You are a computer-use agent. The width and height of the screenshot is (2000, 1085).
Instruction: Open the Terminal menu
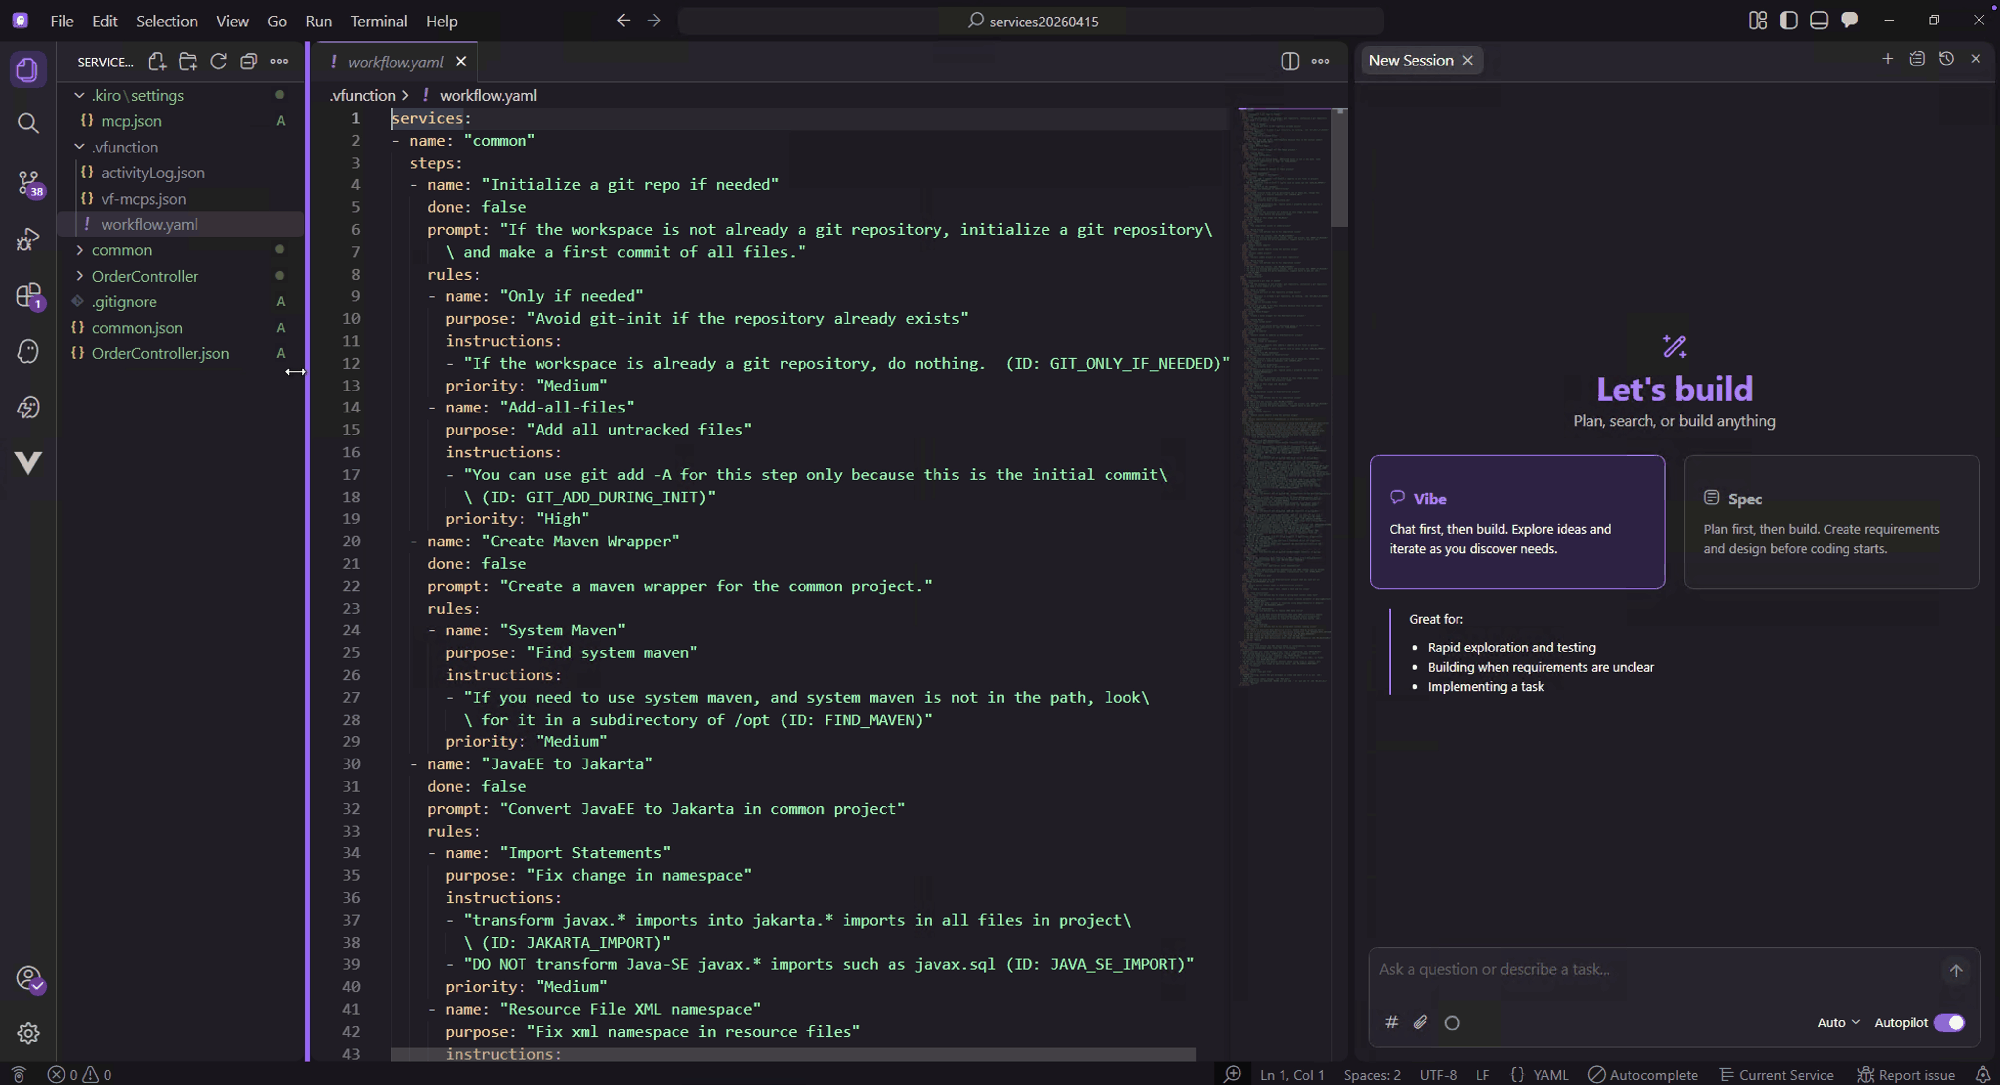378,20
